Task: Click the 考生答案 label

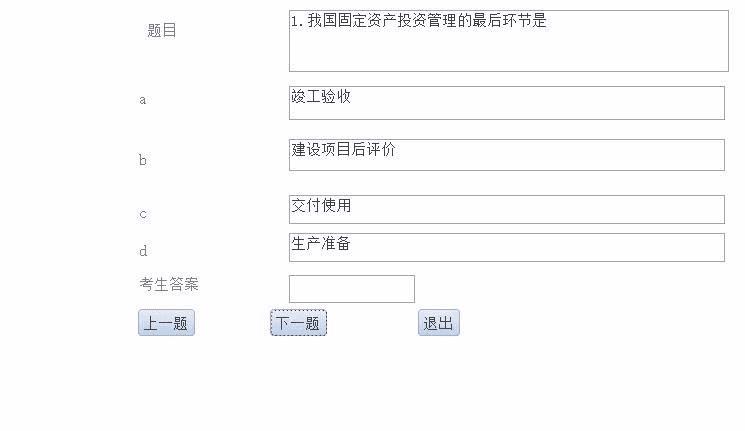Action: point(169,284)
